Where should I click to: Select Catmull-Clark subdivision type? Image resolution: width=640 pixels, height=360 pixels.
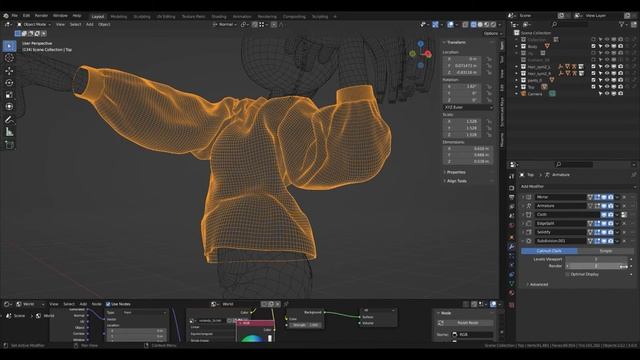point(549,251)
